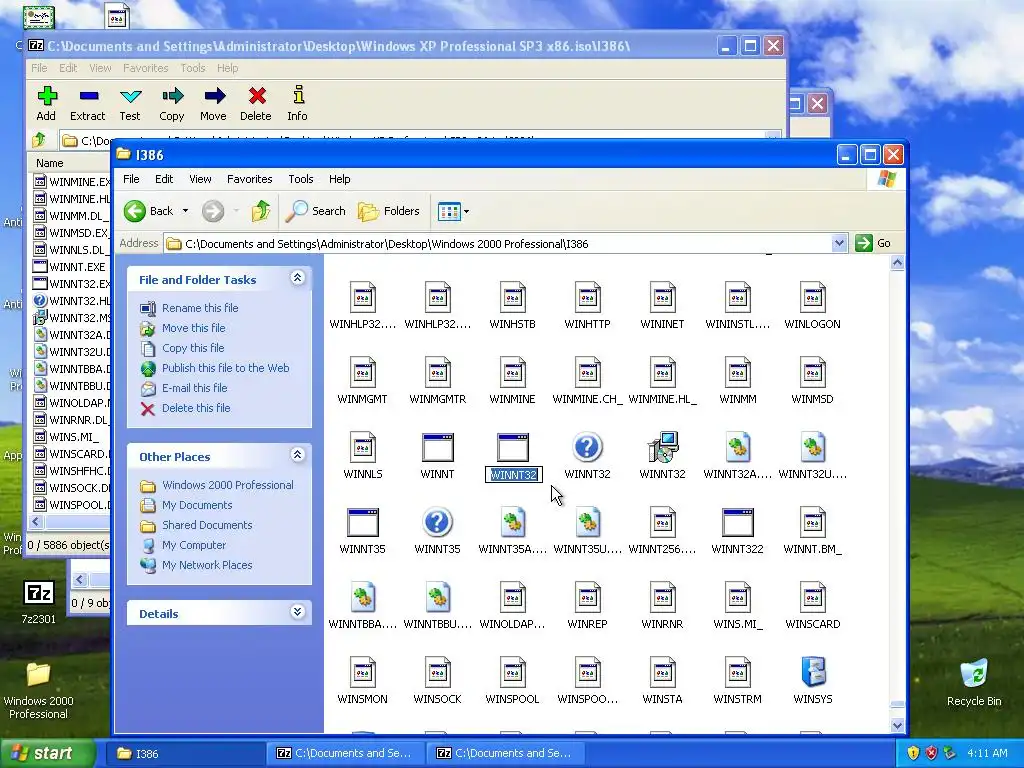The height and width of the screenshot is (768, 1024).
Task: Open the View menu in I386 Explorer
Action: tap(200, 179)
